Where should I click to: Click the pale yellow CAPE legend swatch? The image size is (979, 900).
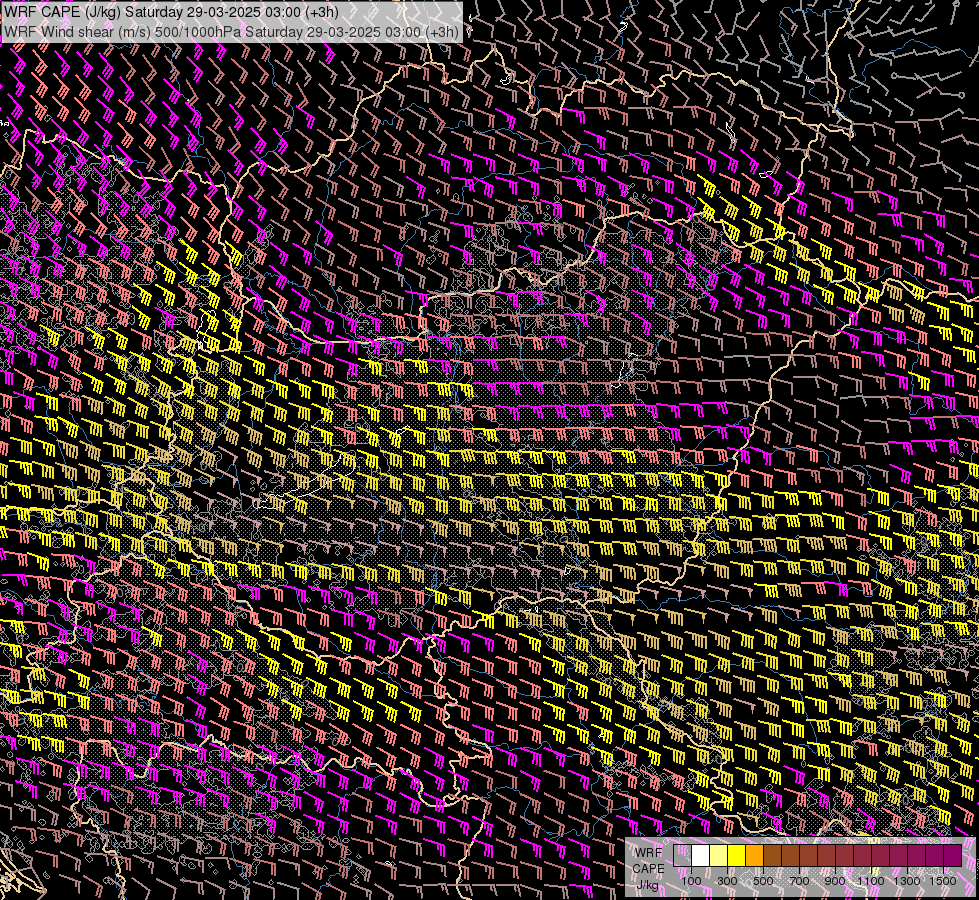[x=719, y=855]
